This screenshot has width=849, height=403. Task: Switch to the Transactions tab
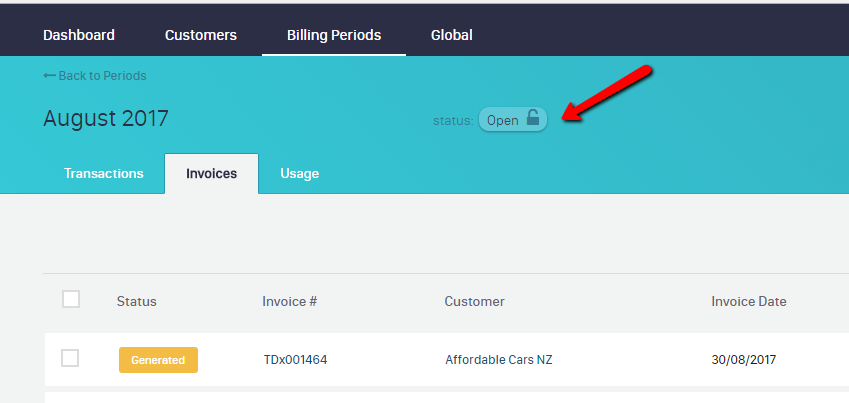104,173
